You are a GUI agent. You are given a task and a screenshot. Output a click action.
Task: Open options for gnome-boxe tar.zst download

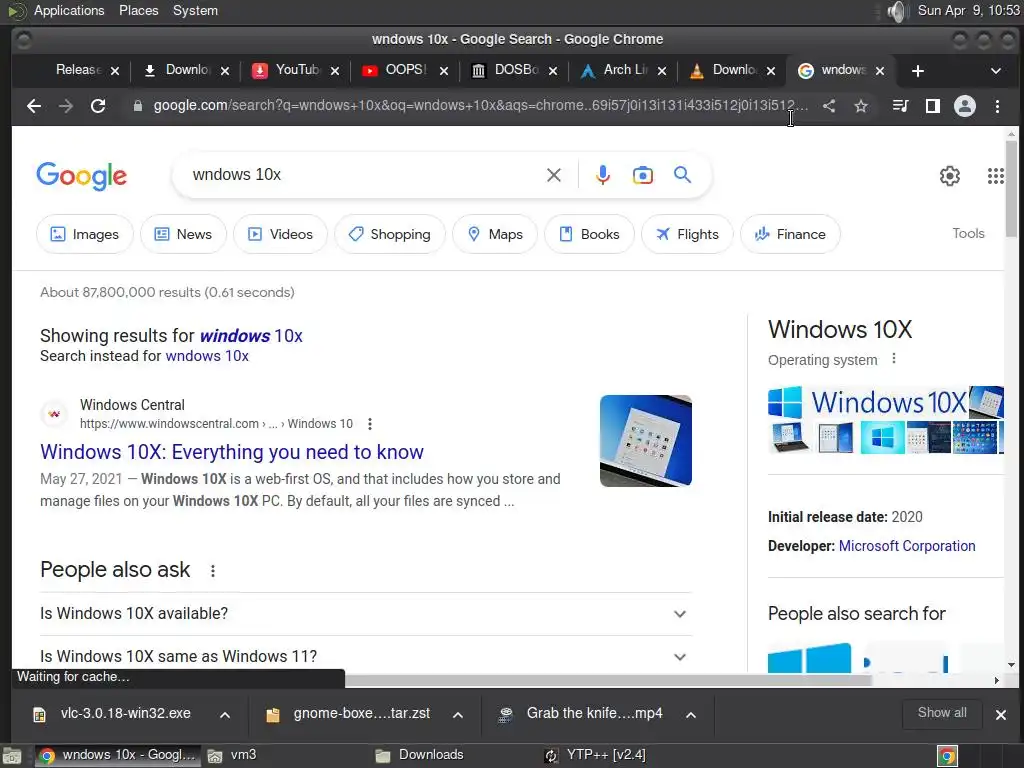pyautogui.click(x=458, y=714)
